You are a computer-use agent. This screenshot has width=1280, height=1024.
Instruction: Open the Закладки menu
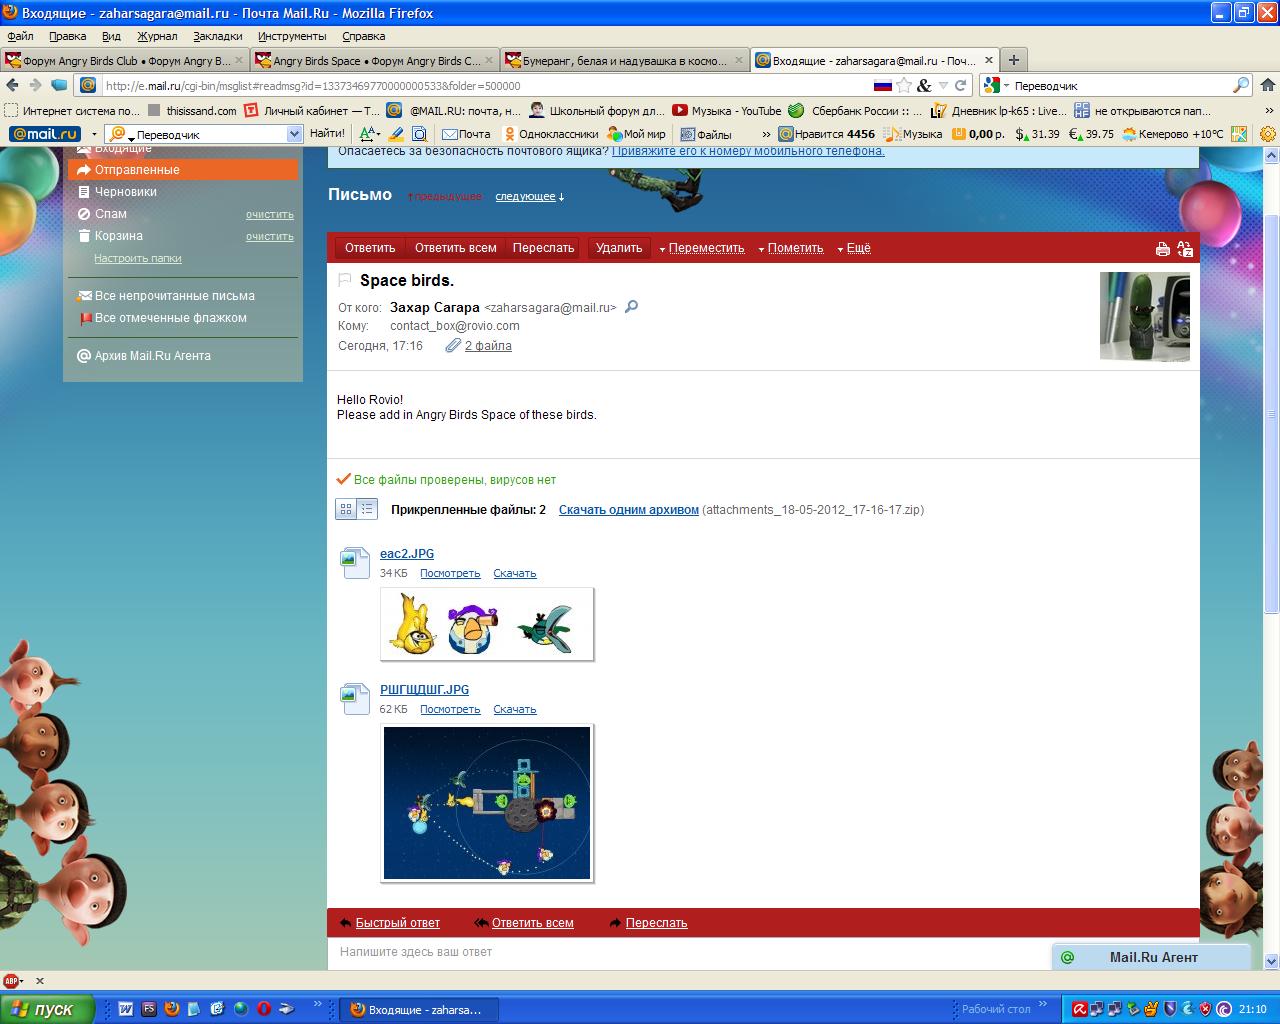point(218,36)
